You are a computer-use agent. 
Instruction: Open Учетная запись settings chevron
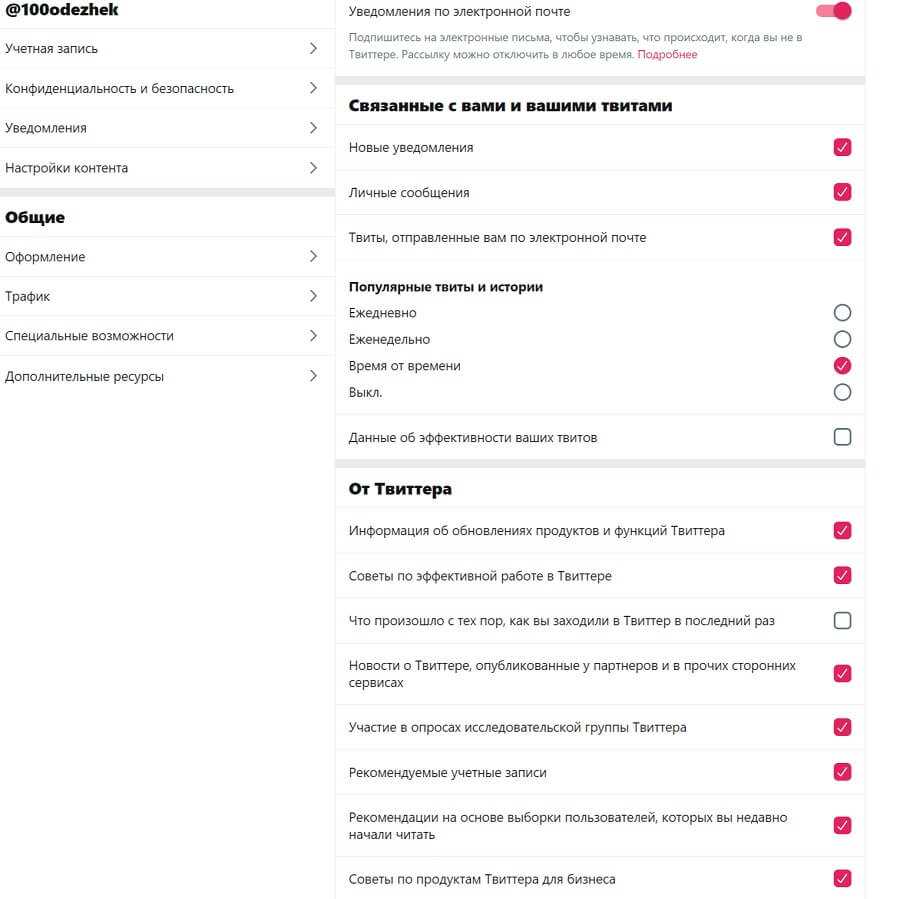click(x=313, y=48)
